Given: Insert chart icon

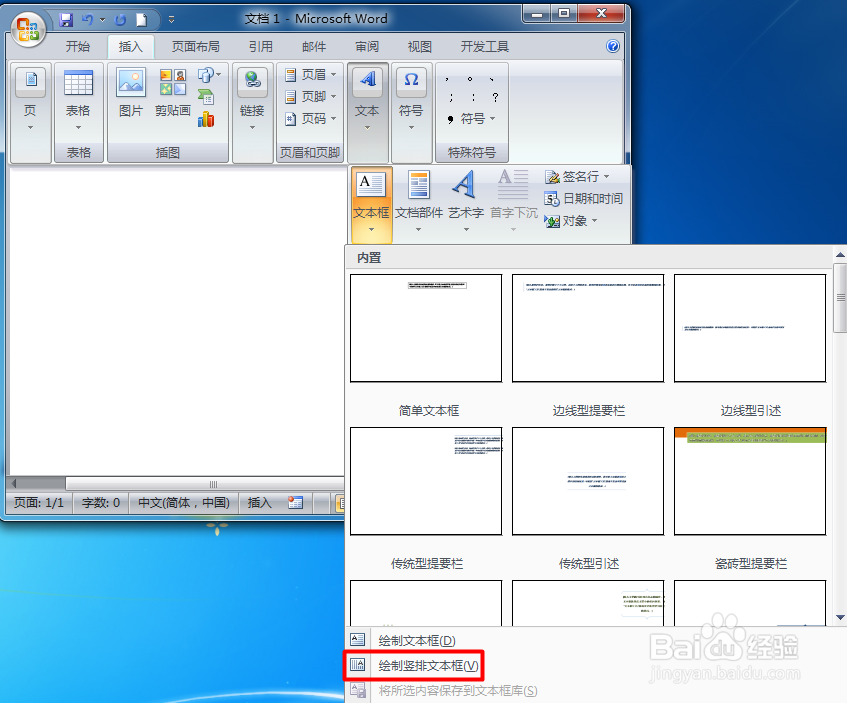Looking at the screenshot, I should 206,119.
